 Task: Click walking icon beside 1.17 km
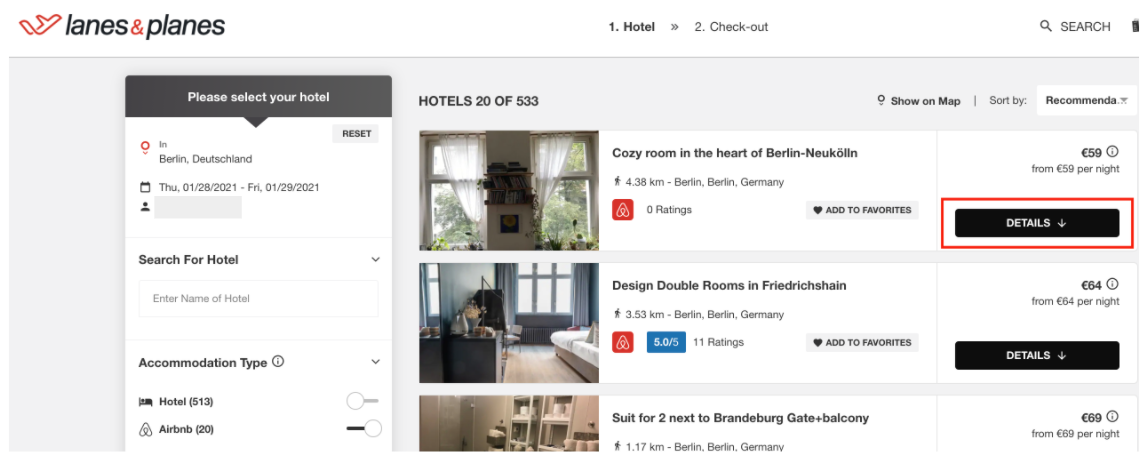(x=617, y=445)
